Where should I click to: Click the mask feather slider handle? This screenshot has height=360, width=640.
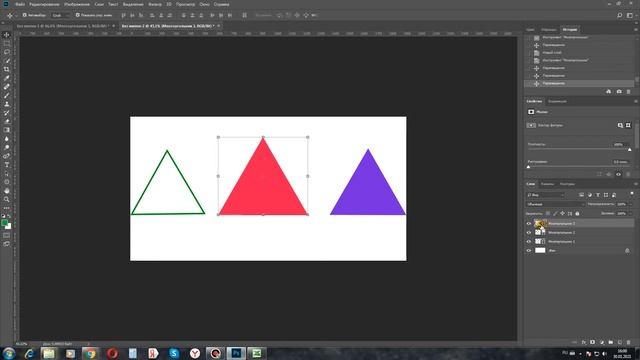529,167
